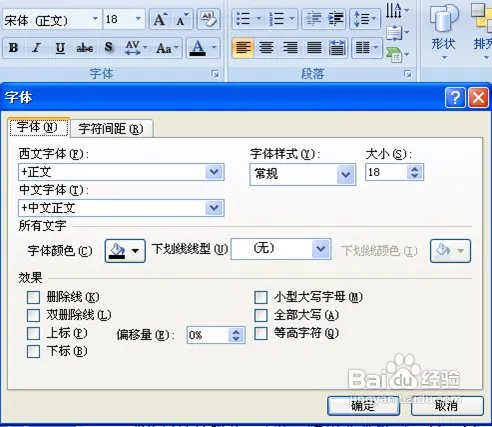Open the font color dropdown arrow in ribbon
This screenshot has width=492, height=427.
(214, 48)
